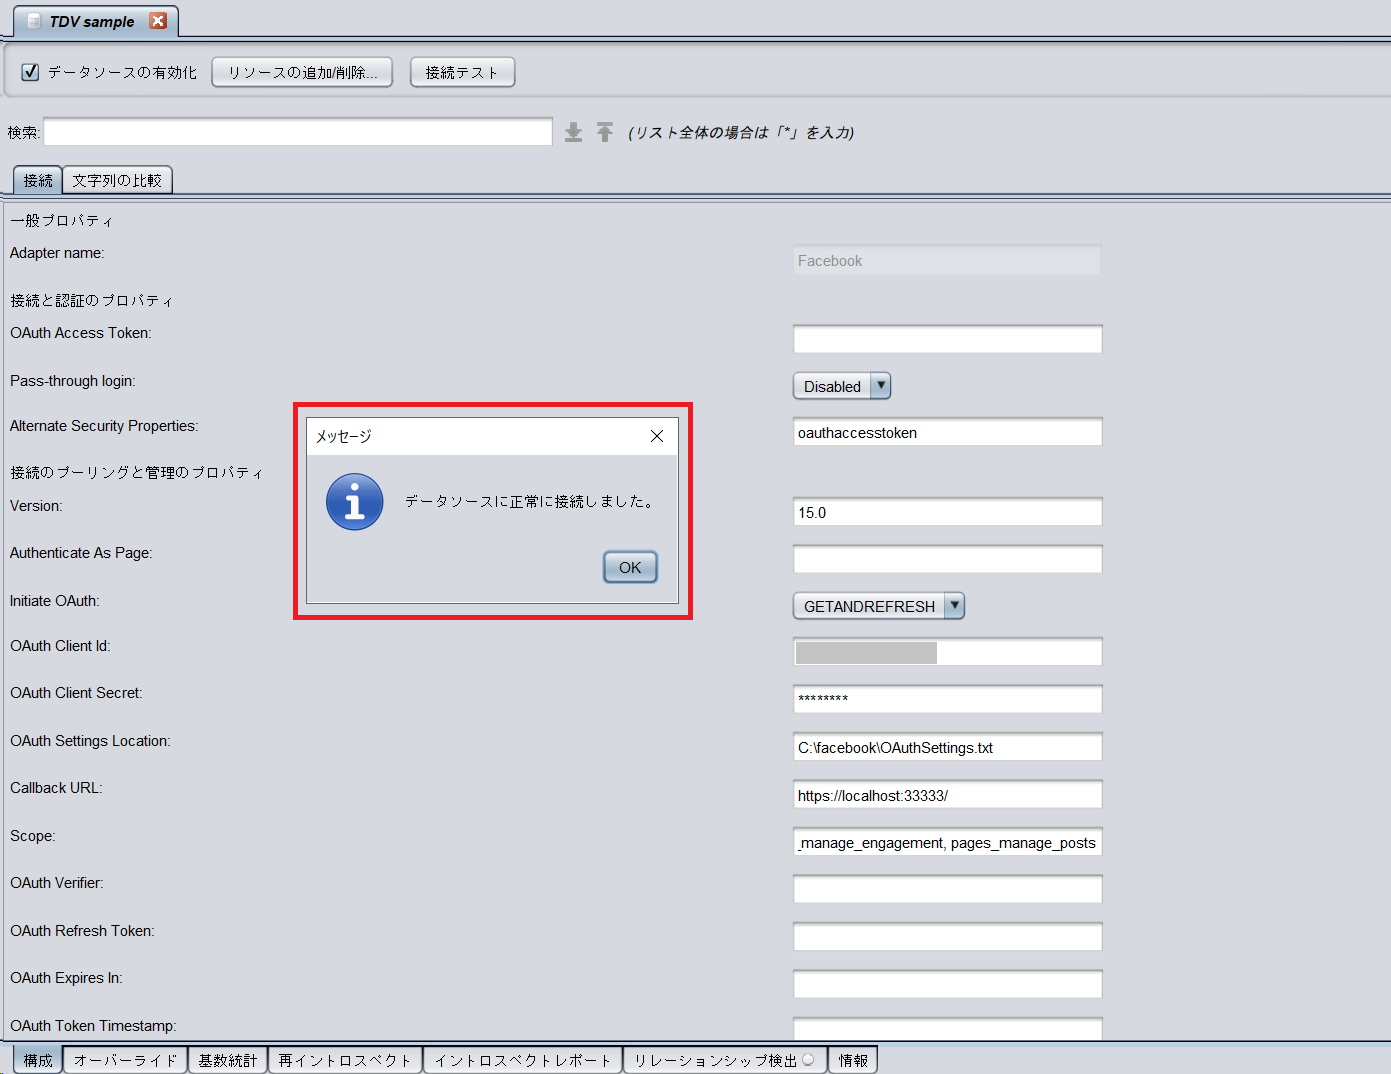The height and width of the screenshot is (1074, 1391).
Task: Open the Pass-through login Disabled dropdown
Action: (841, 386)
